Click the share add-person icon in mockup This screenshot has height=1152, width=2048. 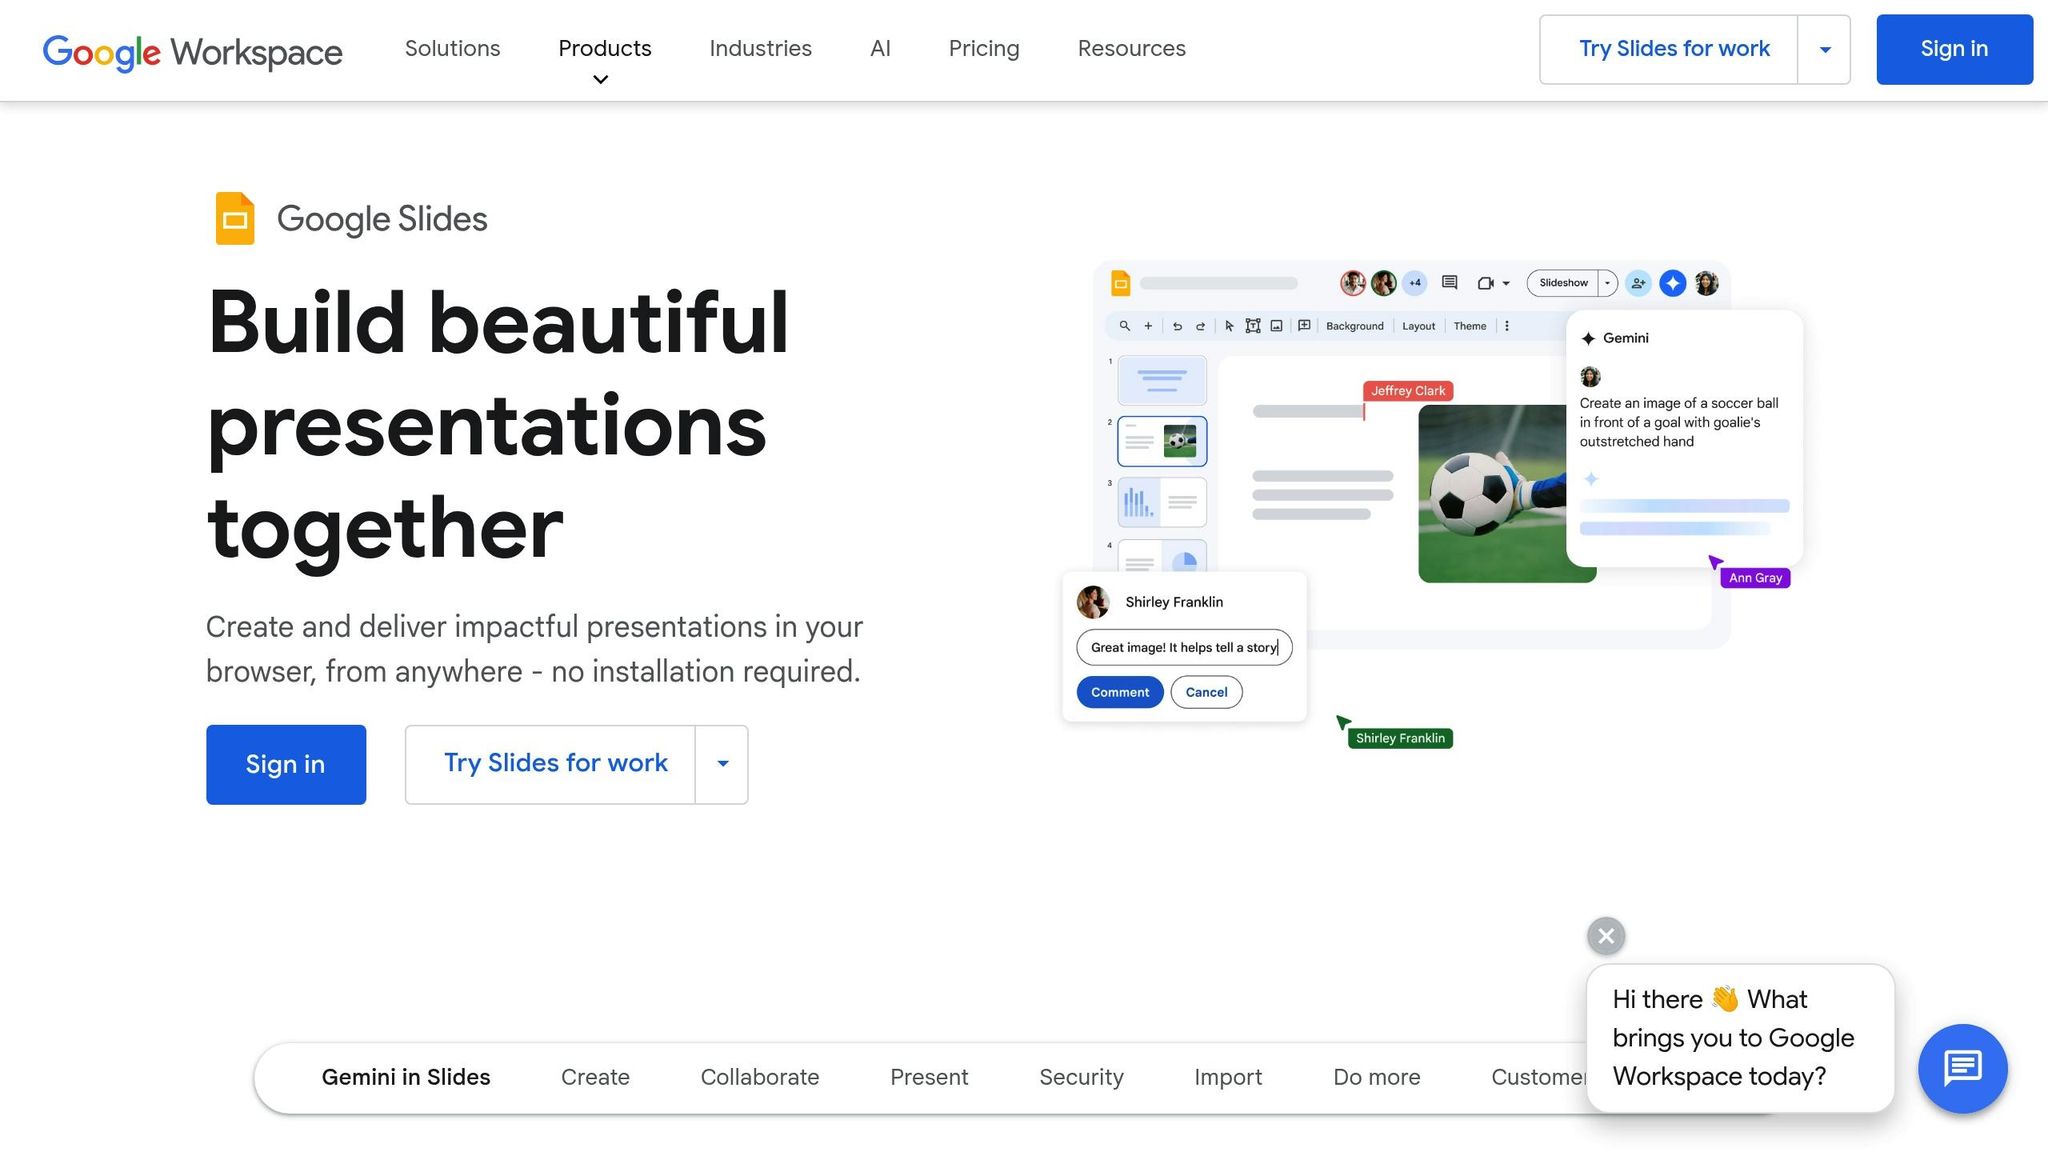[1638, 283]
